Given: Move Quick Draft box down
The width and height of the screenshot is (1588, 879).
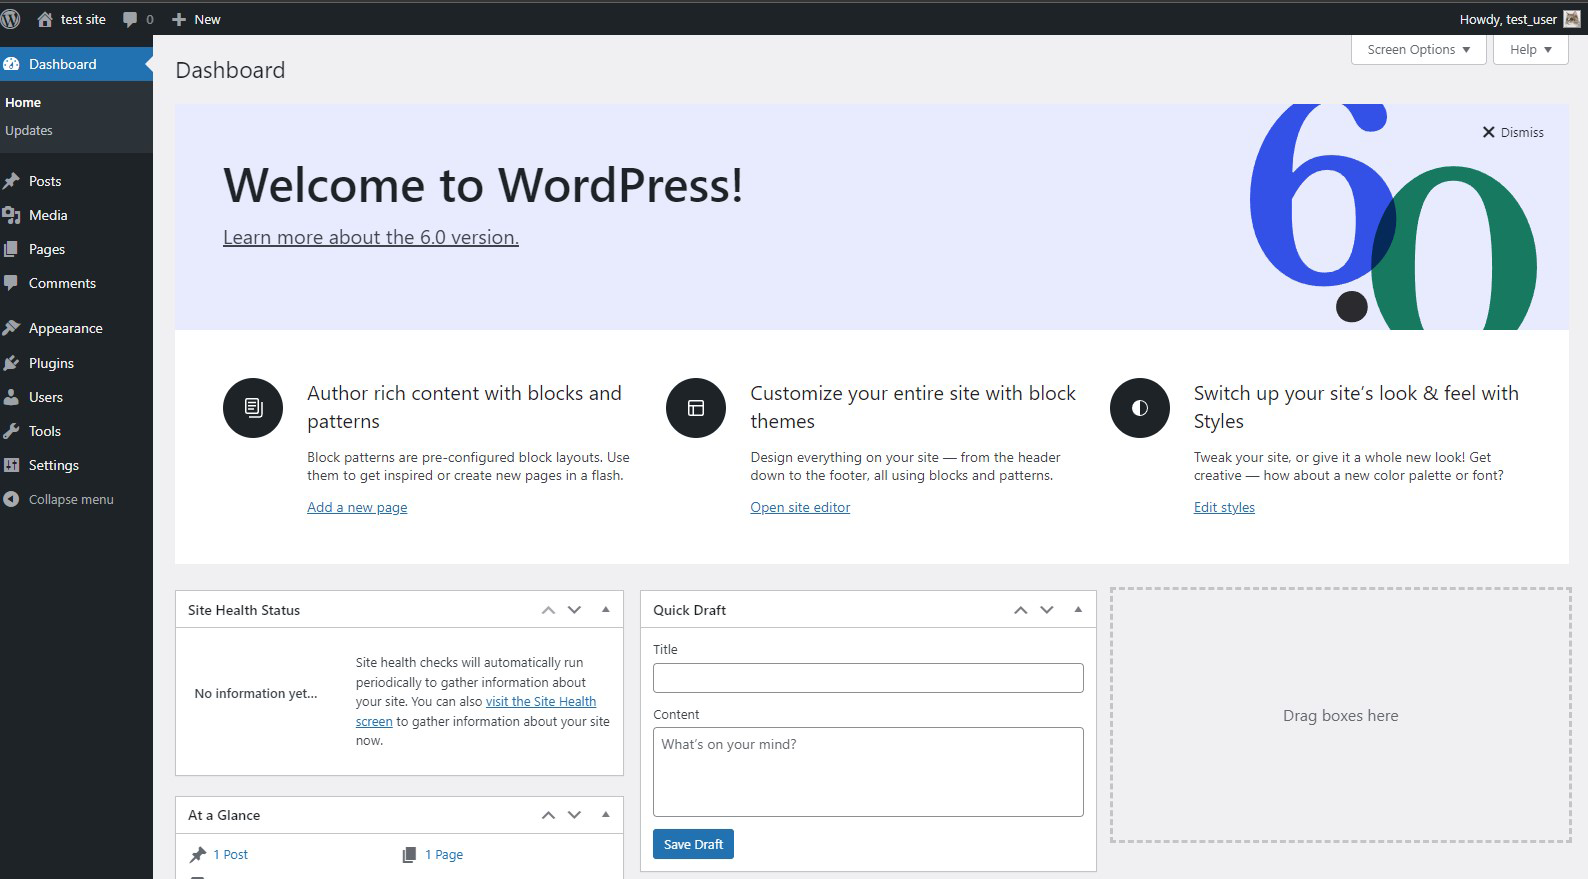Looking at the screenshot, I should [1047, 610].
